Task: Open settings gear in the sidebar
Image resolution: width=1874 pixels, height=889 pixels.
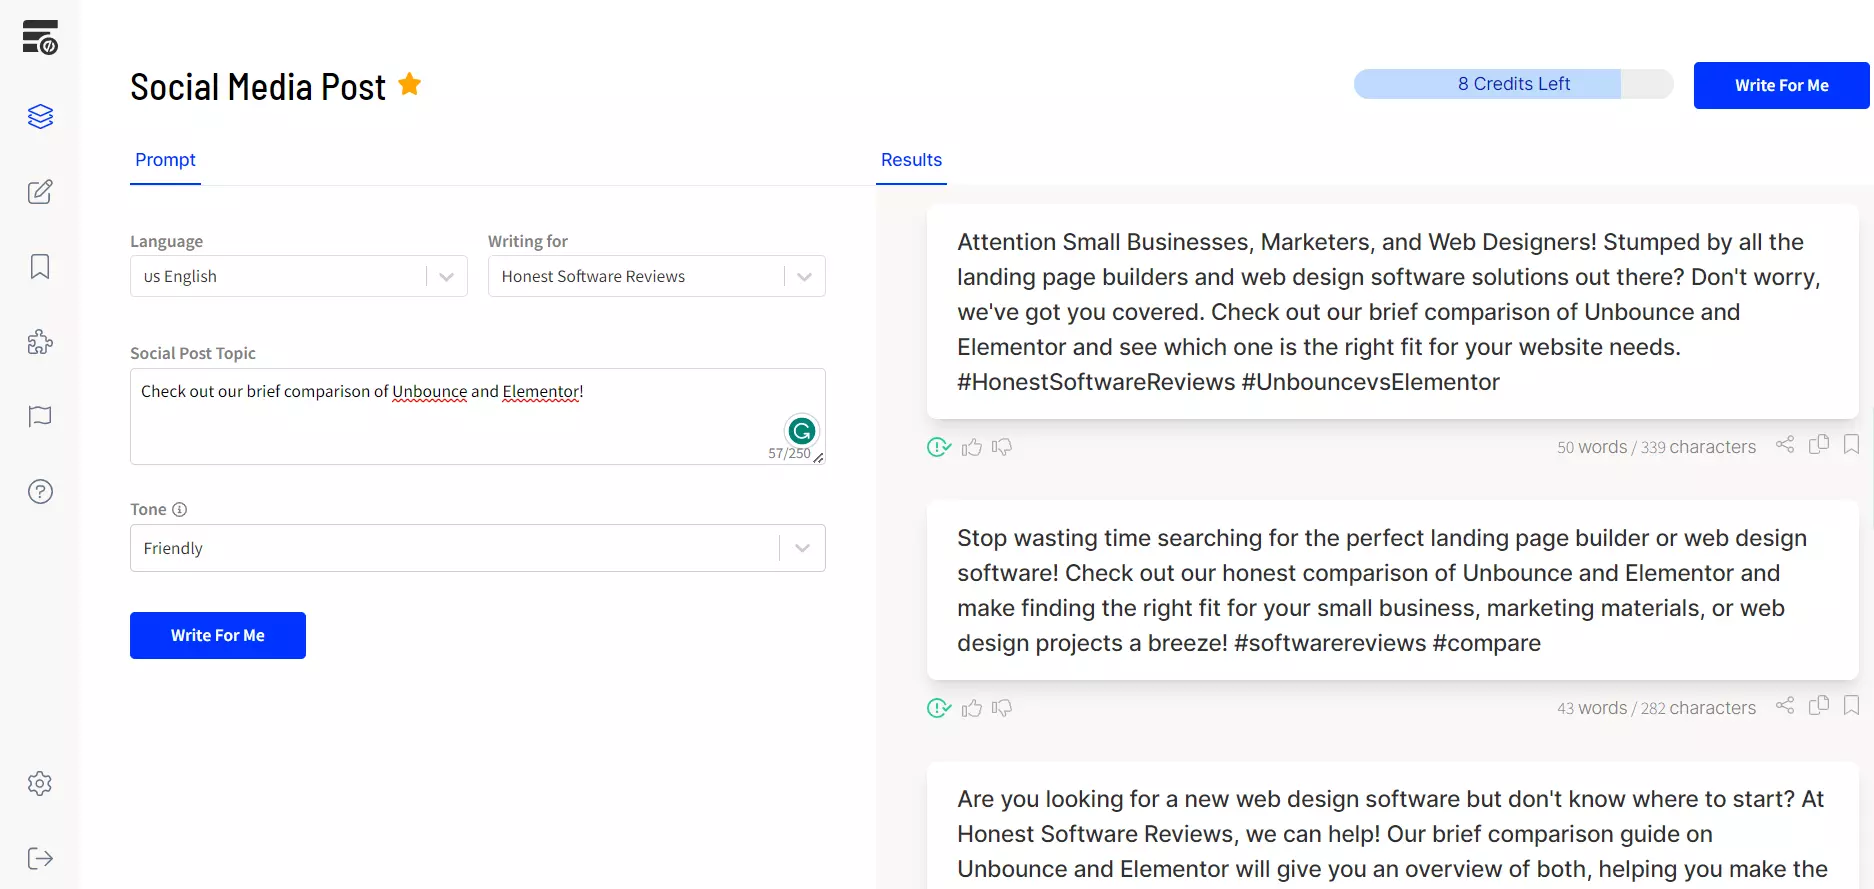Action: 40,783
